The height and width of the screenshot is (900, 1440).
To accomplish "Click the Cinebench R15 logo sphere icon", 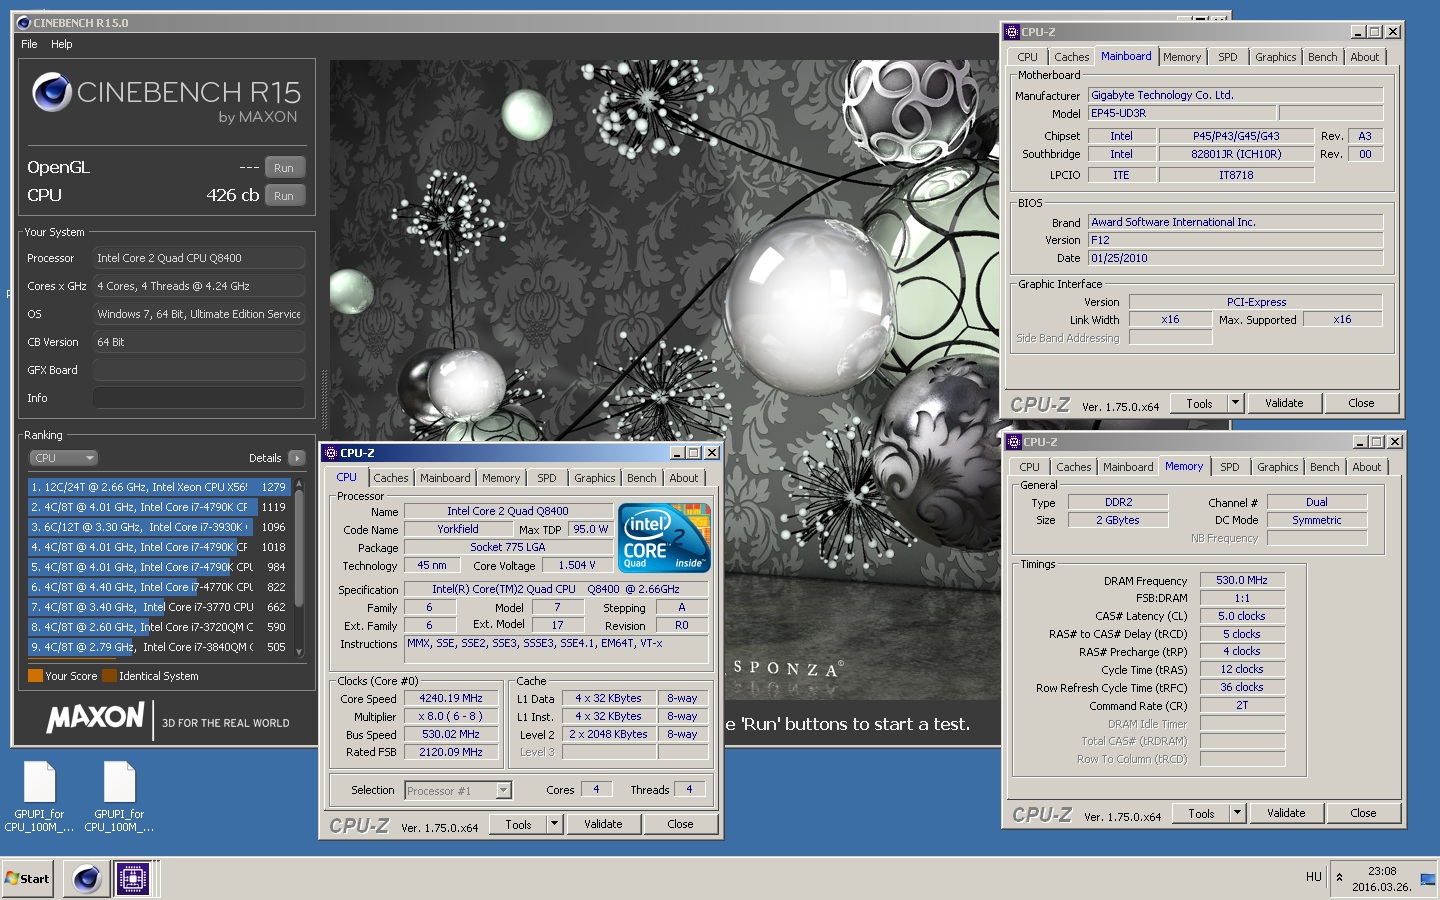I will click(x=51, y=93).
